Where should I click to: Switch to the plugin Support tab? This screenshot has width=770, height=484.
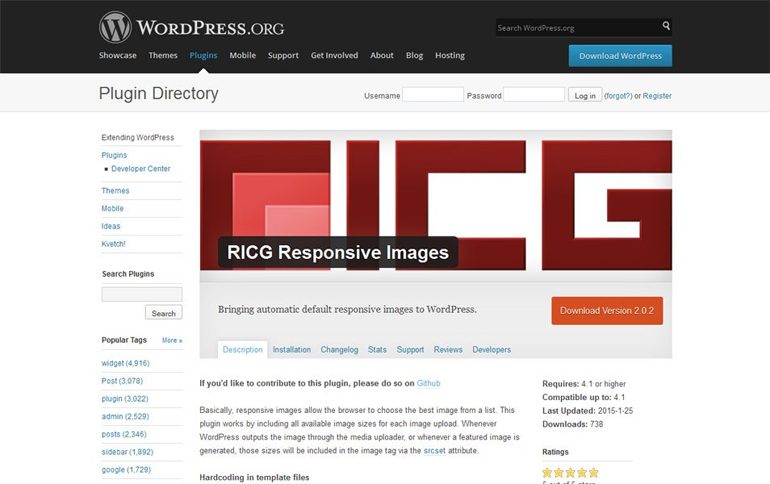410,350
